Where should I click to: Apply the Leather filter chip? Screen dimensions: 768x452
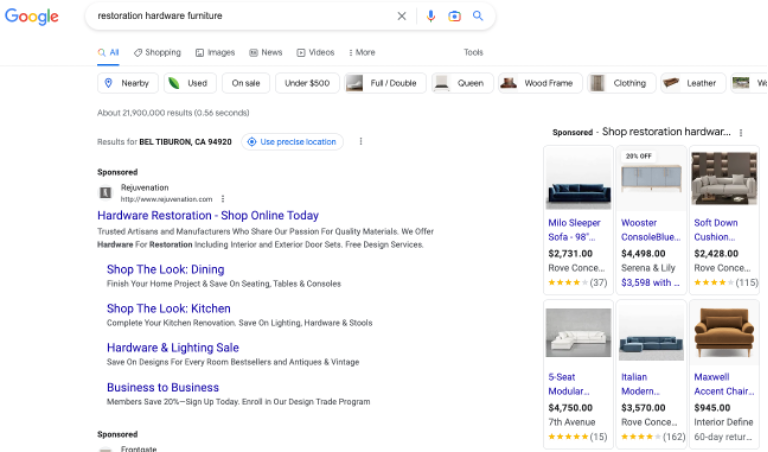(693, 83)
